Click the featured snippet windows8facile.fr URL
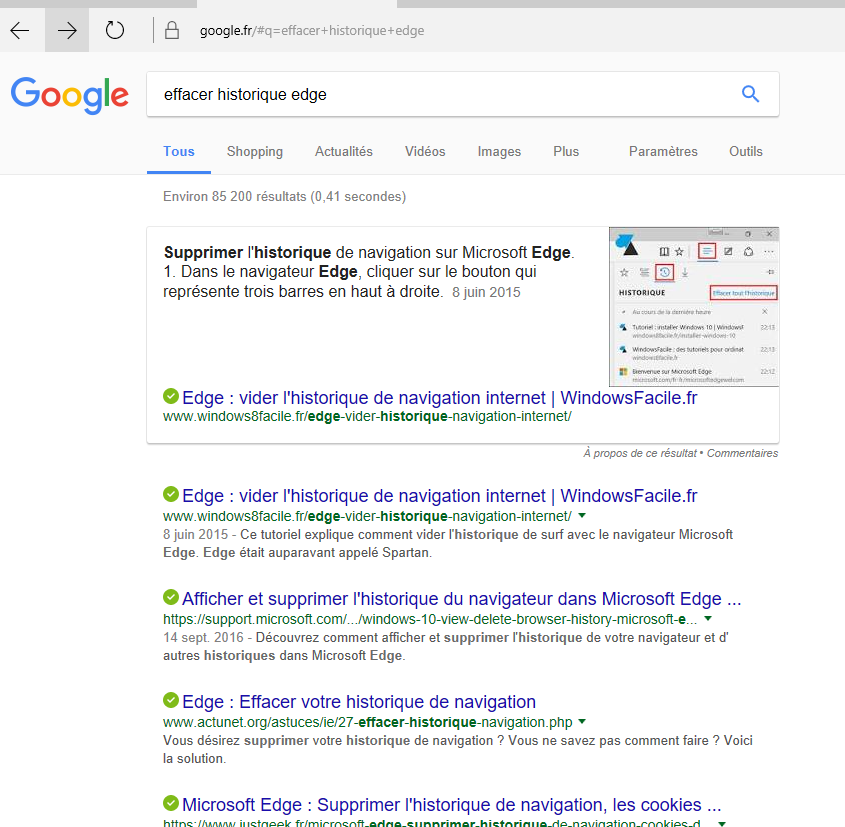Viewport: 845px width, 827px height. pos(367,416)
